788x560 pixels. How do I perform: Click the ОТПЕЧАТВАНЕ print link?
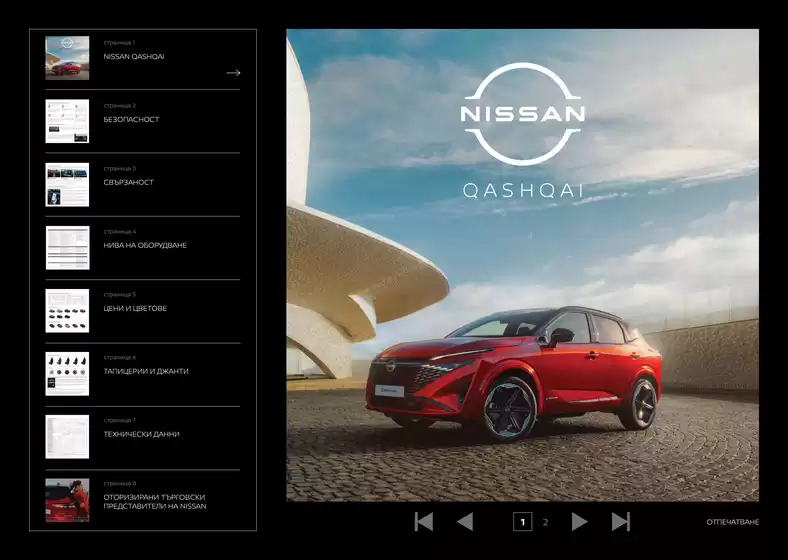[x=732, y=522]
